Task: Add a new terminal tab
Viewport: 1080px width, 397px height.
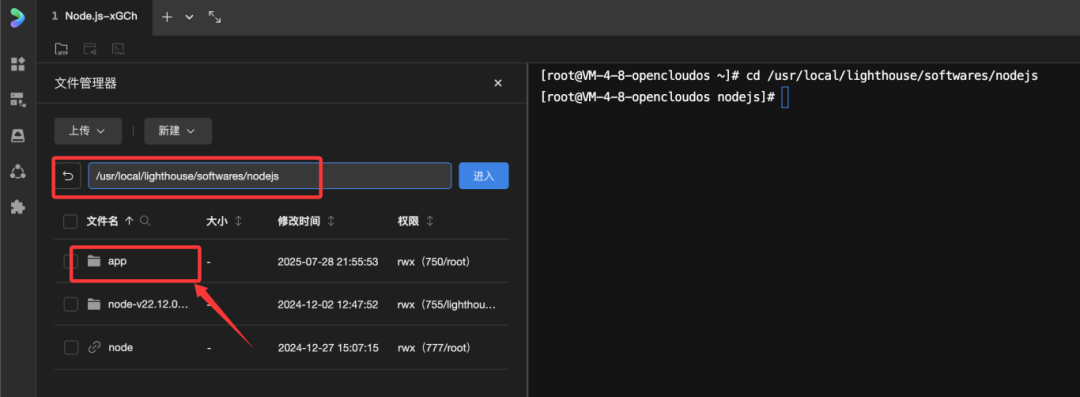Action: coord(167,17)
